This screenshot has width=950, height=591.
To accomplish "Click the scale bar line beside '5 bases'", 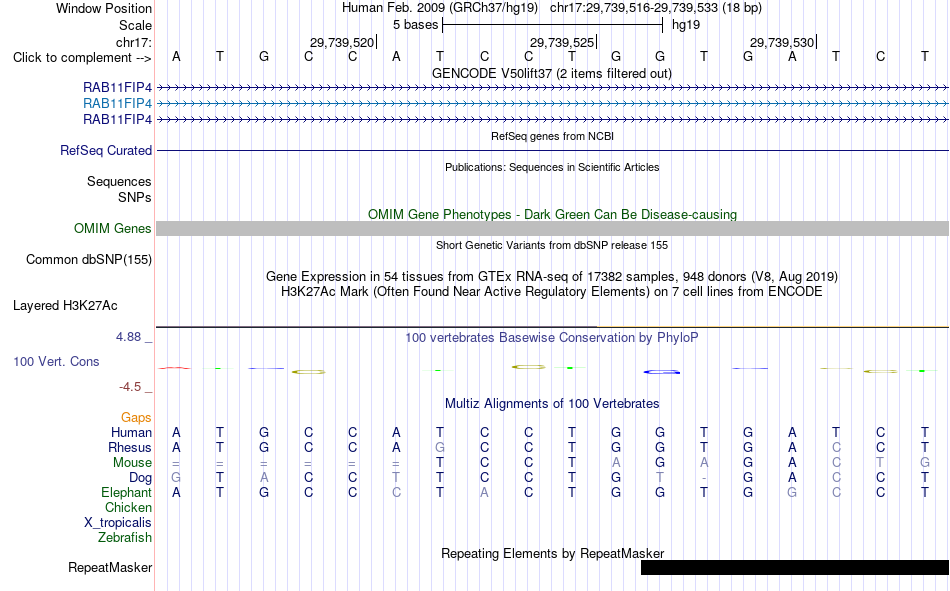I will 553,25.
